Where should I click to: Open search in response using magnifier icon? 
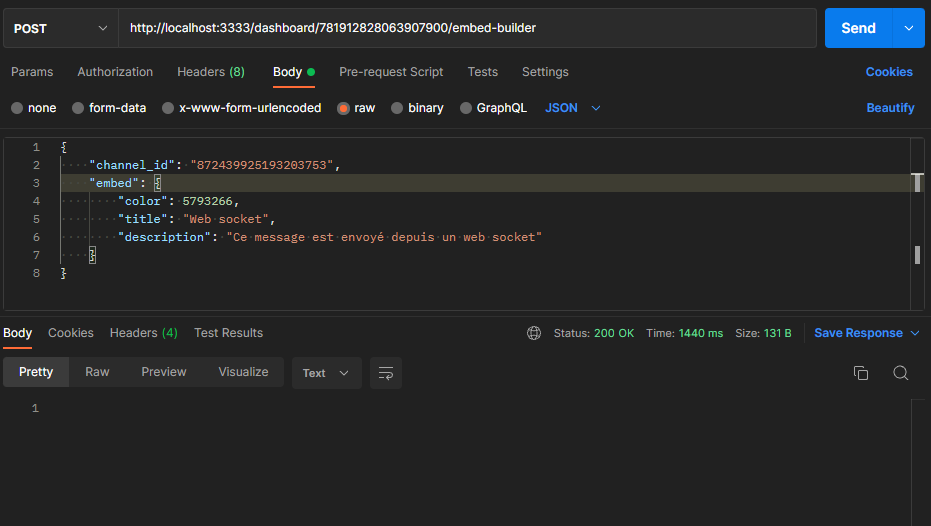pos(900,373)
